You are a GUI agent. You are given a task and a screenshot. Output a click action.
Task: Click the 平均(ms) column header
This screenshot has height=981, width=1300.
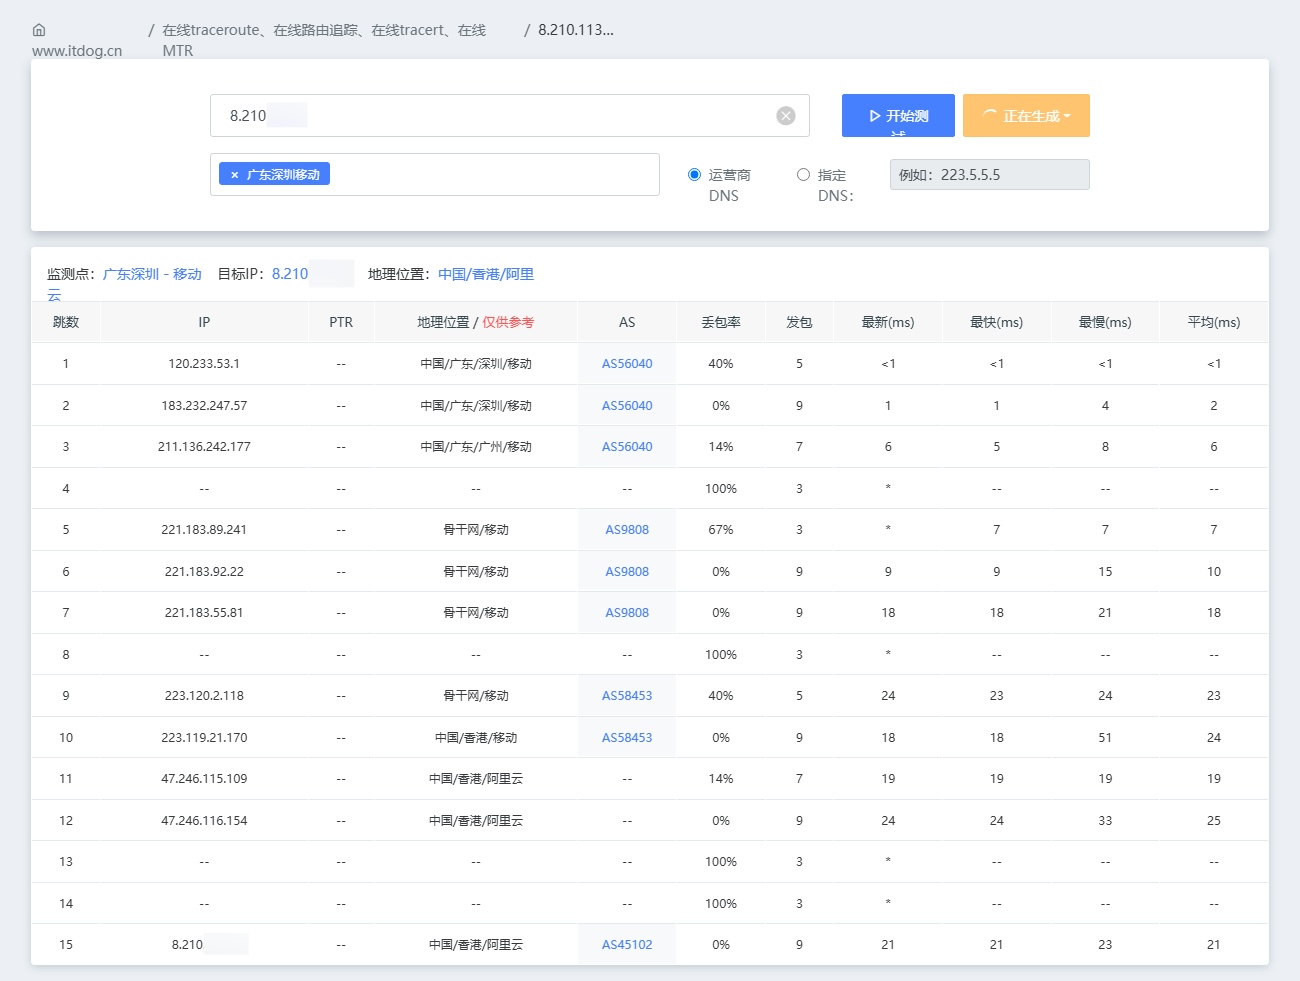pos(1214,322)
